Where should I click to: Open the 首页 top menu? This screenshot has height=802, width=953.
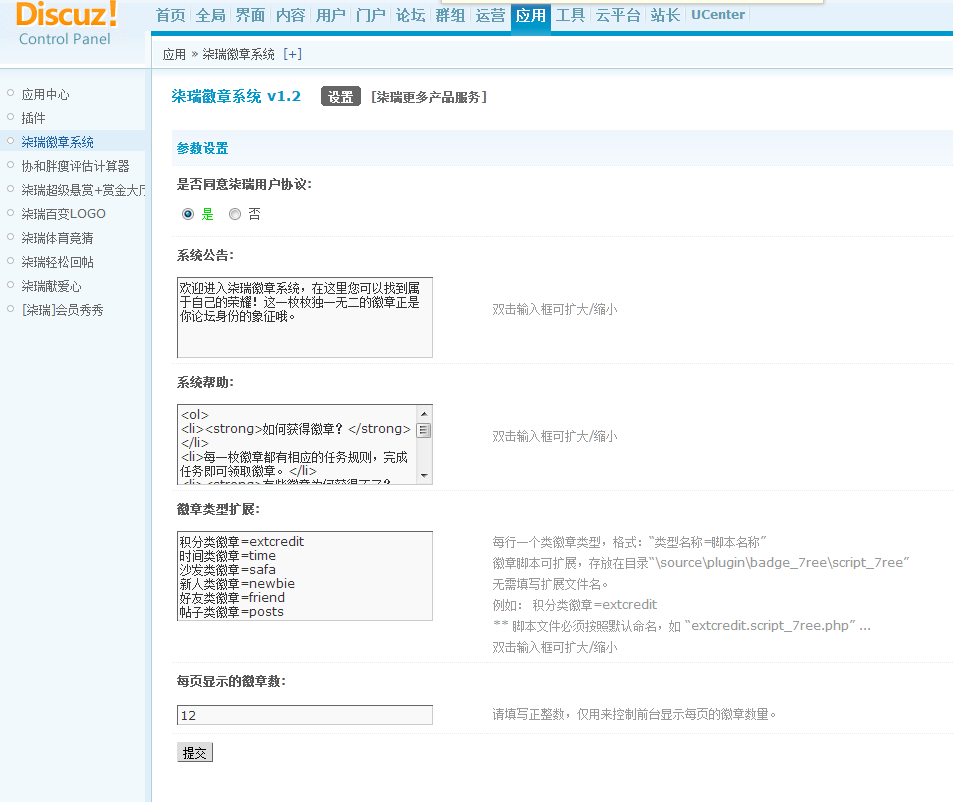[x=171, y=15]
